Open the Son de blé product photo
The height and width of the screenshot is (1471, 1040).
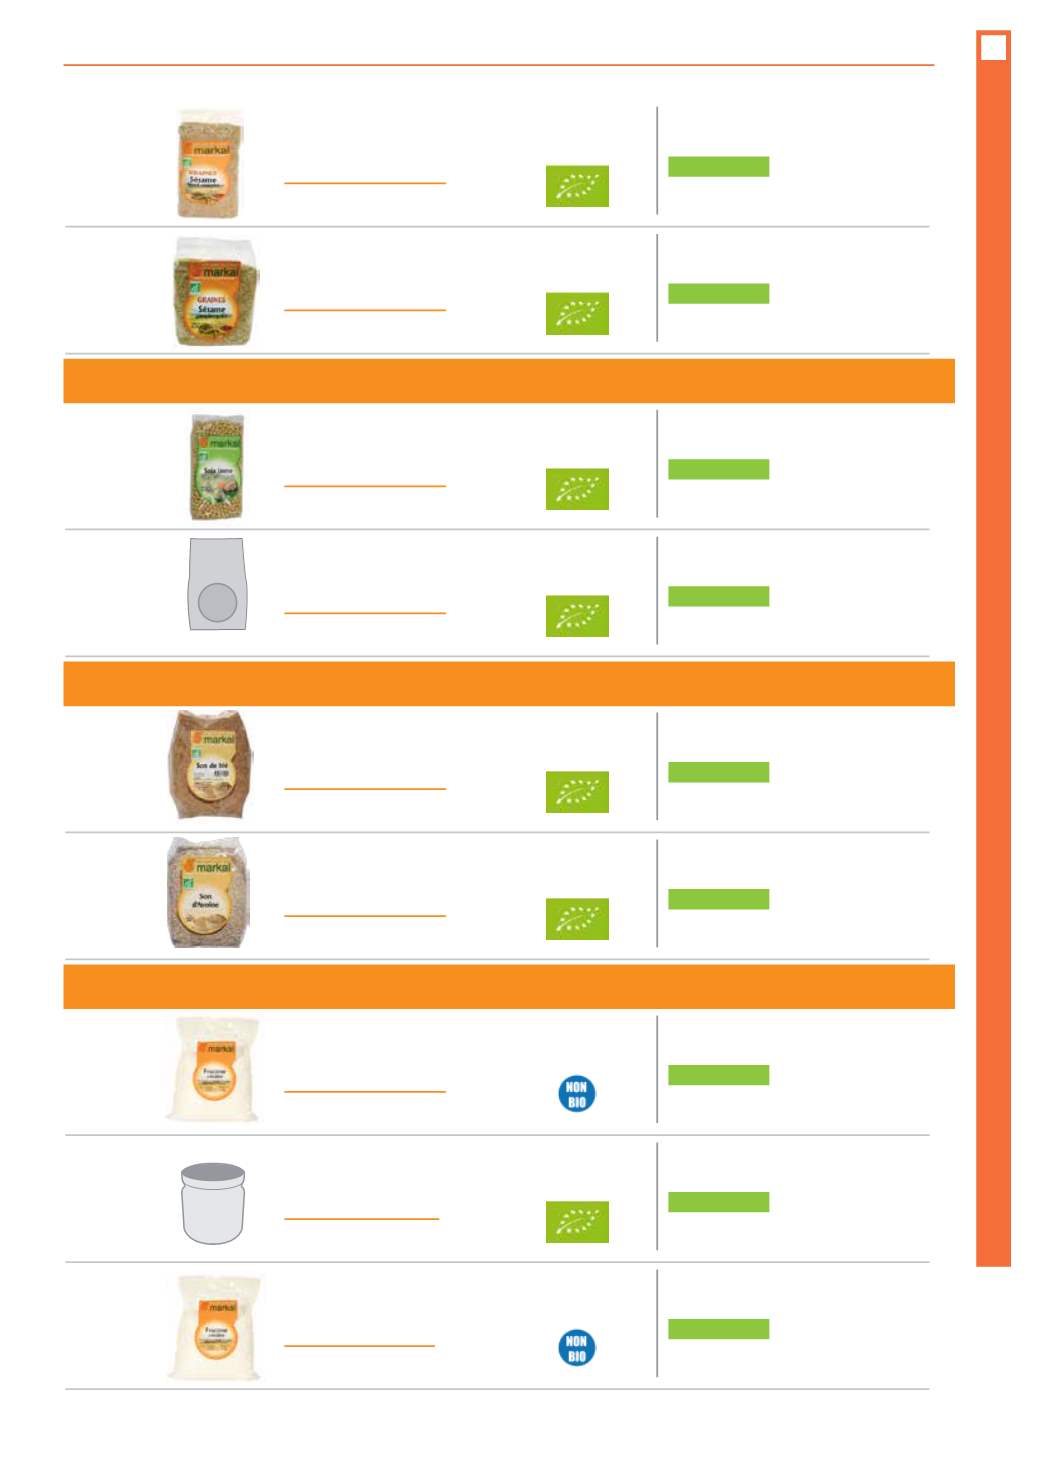click(x=211, y=765)
